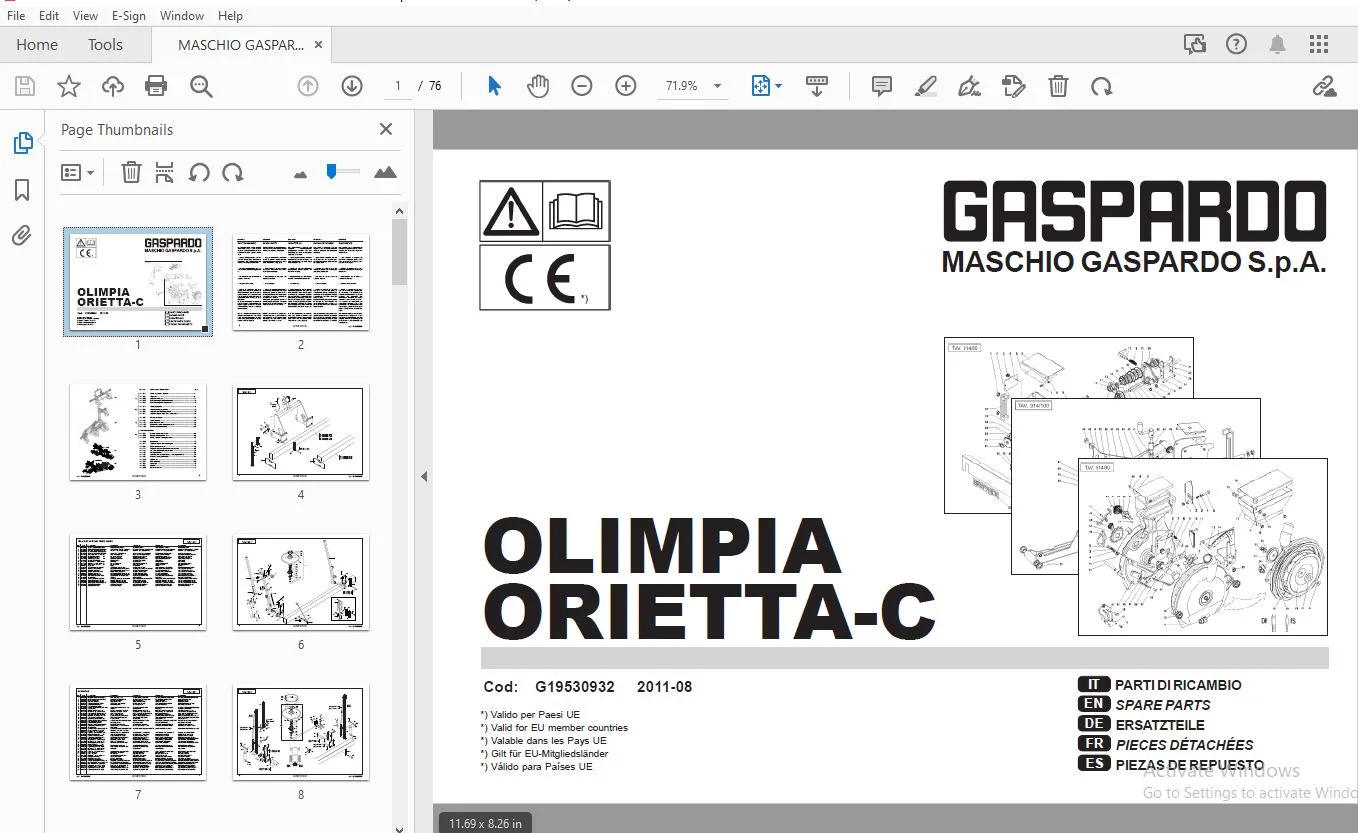Open the Attachments paperclip panel
The height and width of the screenshot is (833, 1358).
tap(22, 236)
